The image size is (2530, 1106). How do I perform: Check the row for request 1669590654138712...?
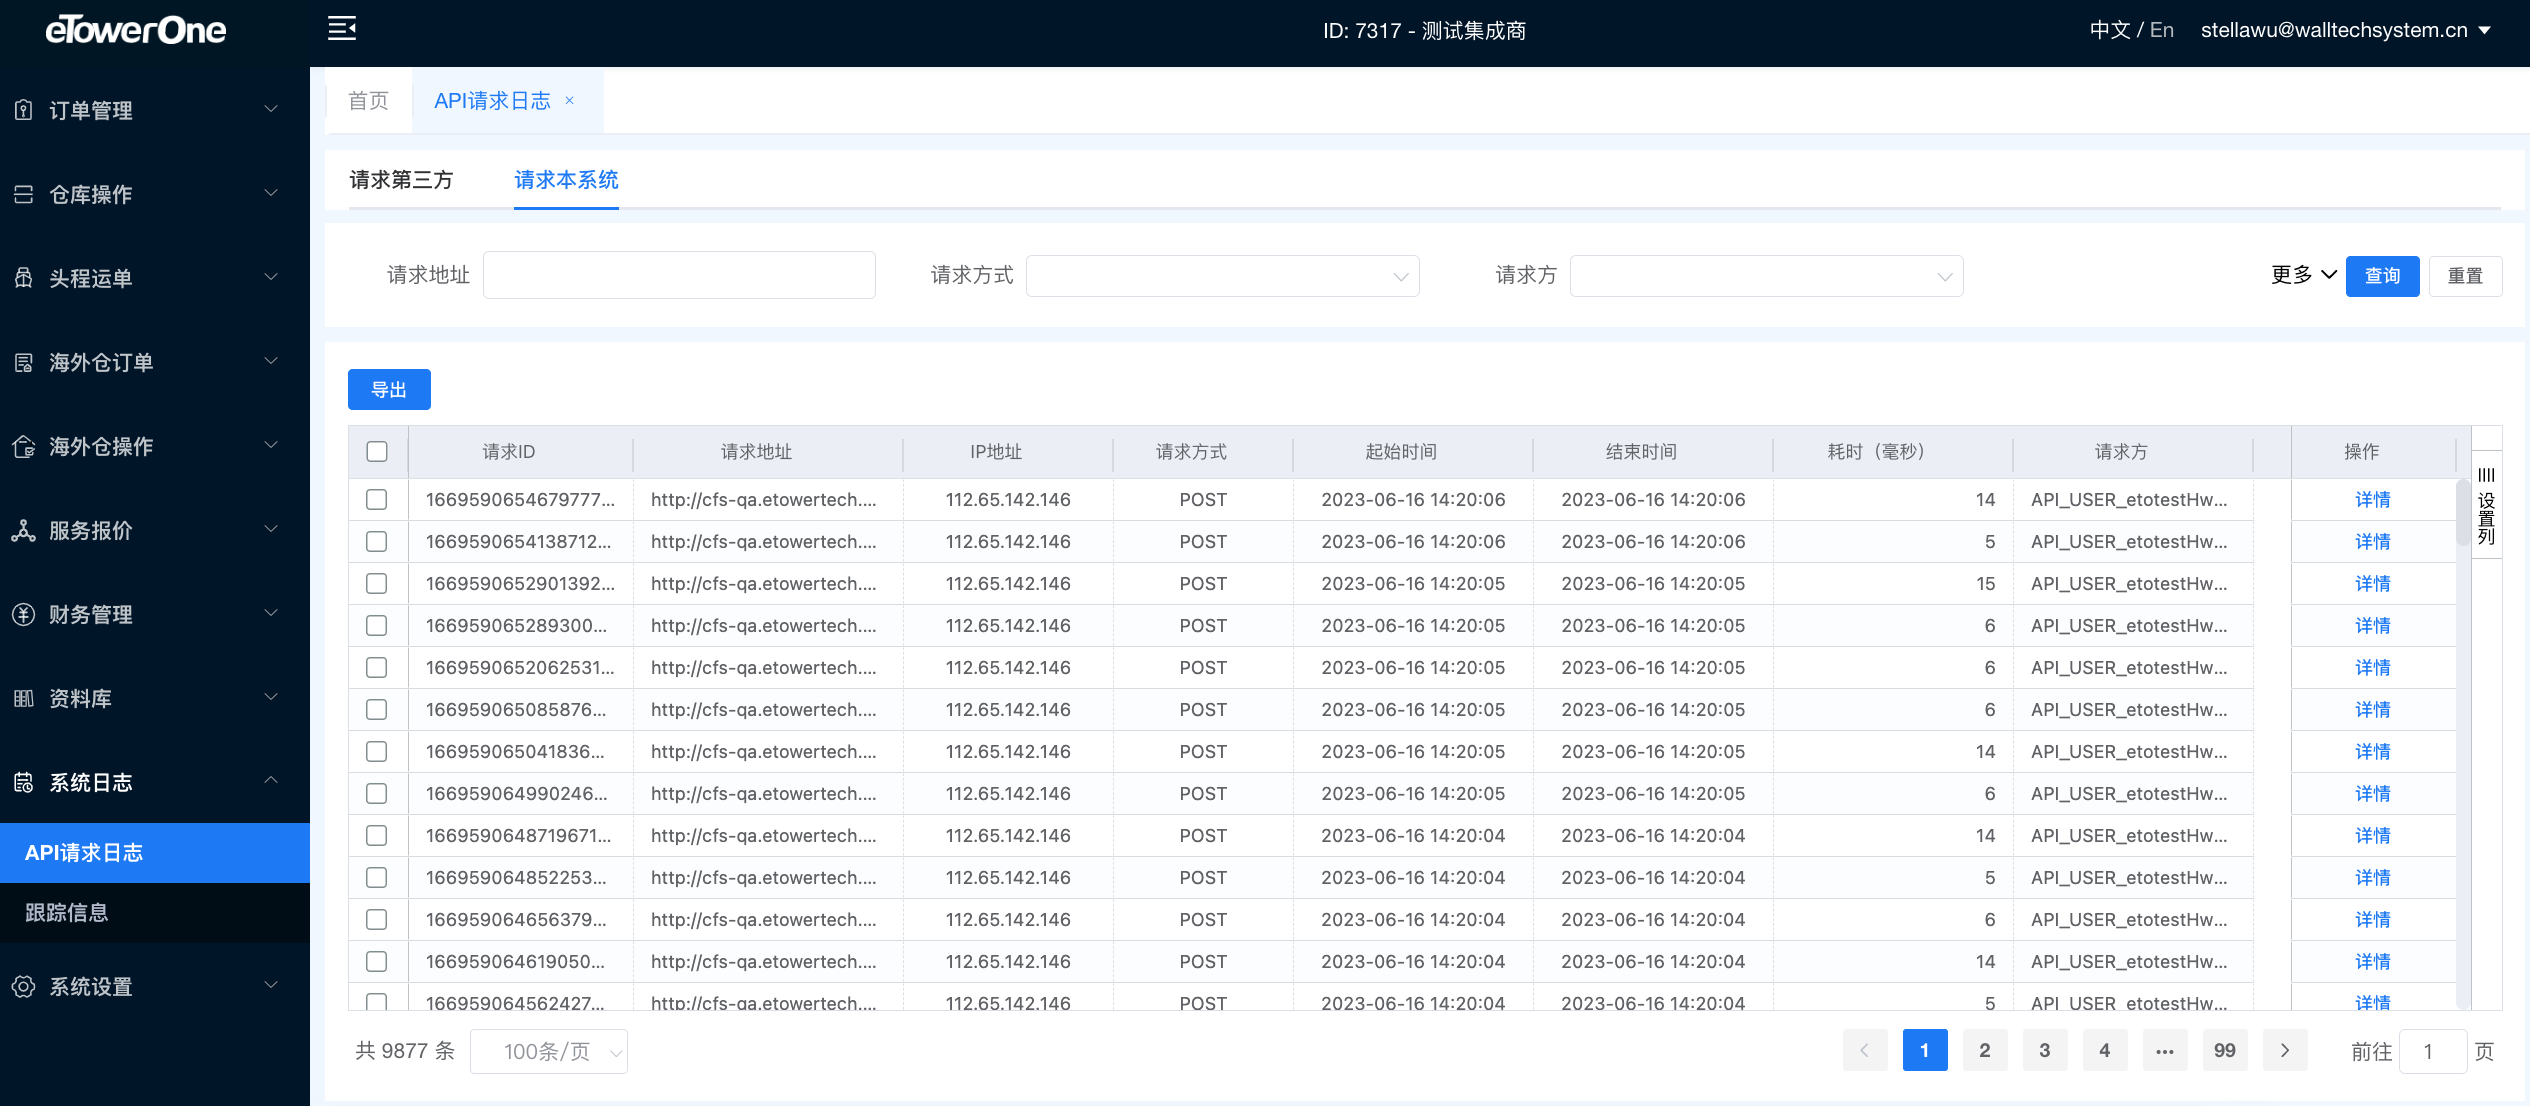point(377,541)
